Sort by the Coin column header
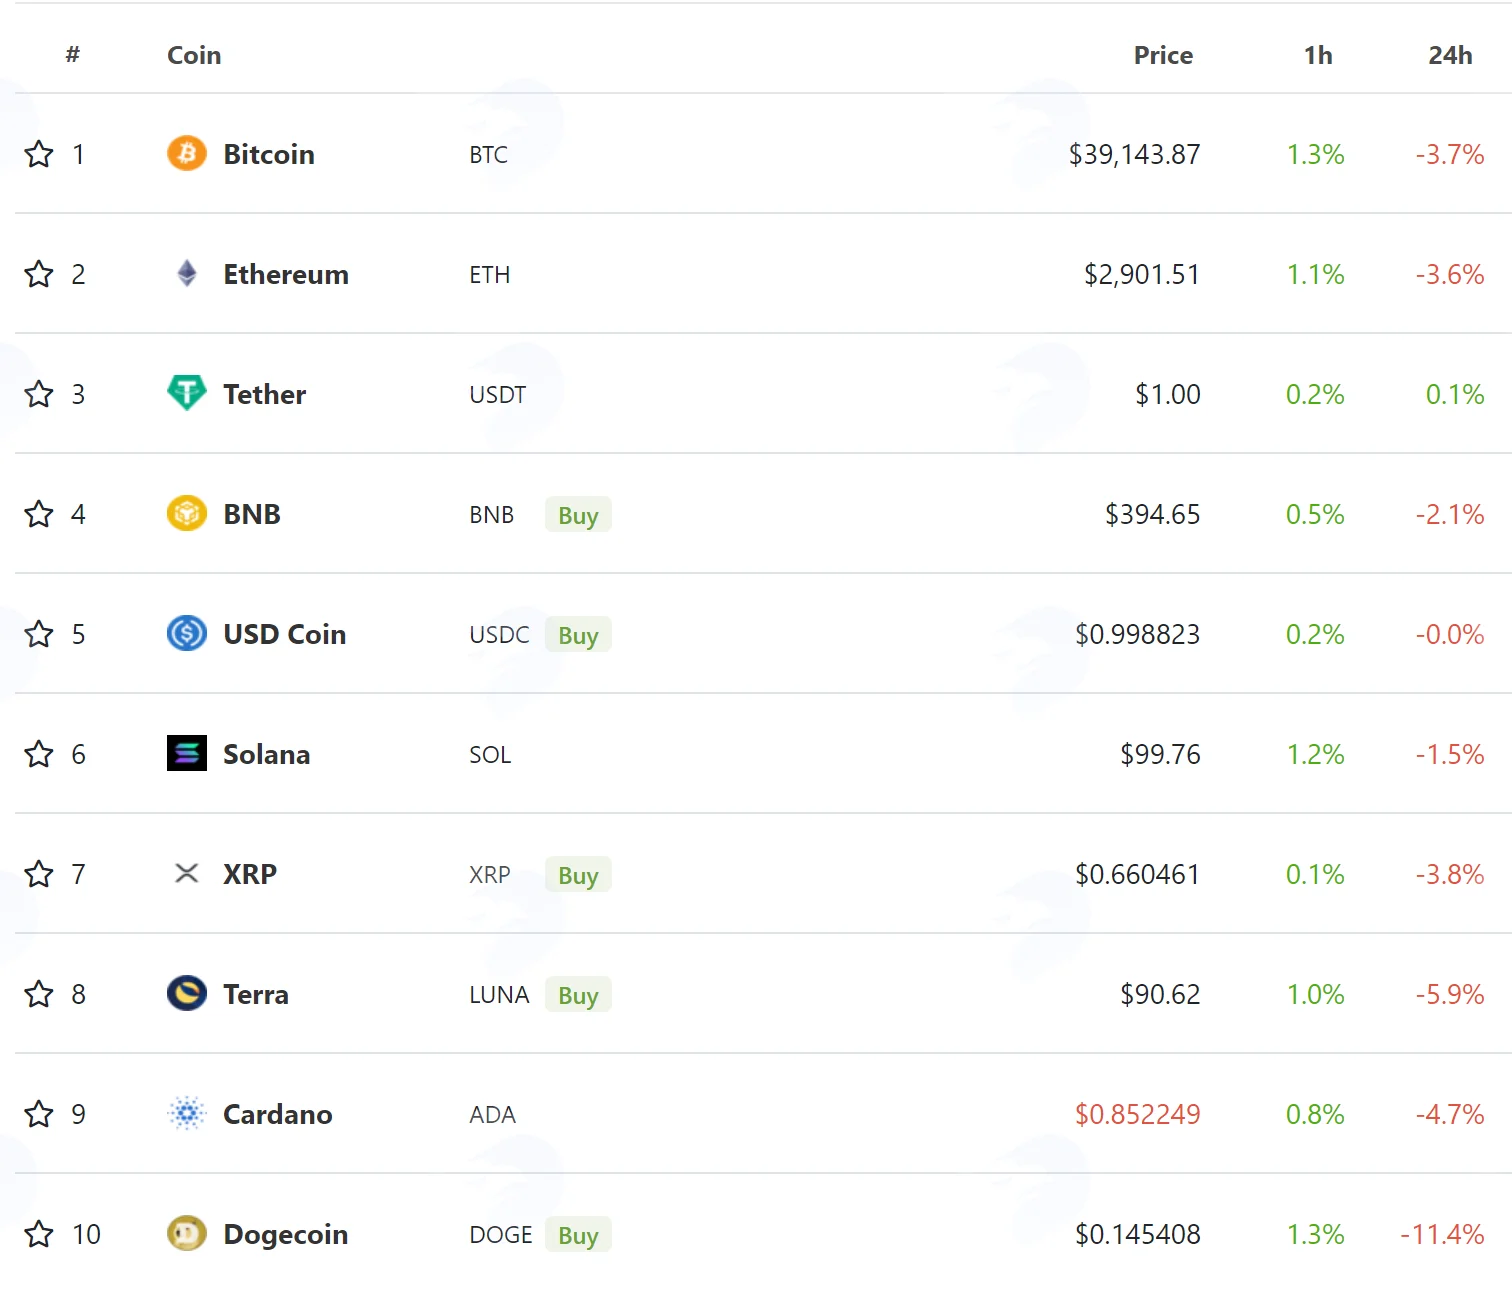Screen dimensions: 1512x1292 click(194, 55)
